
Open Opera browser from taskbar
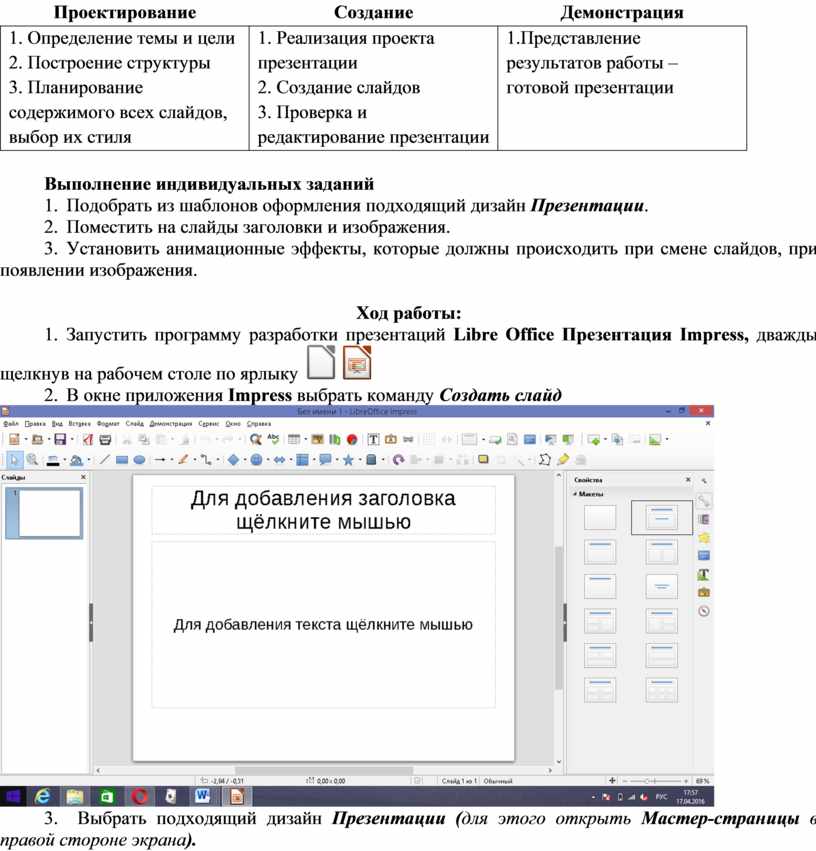(140, 796)
